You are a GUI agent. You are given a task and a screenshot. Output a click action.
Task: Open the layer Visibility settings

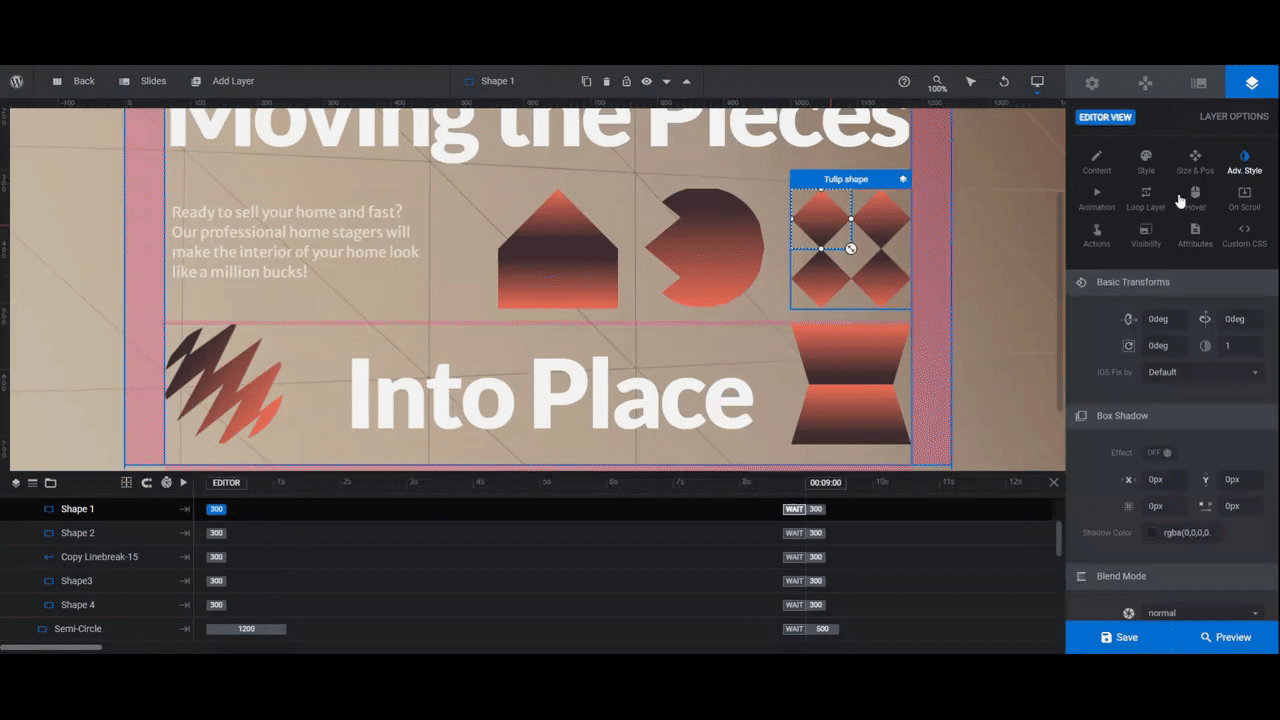point(1146,236)
